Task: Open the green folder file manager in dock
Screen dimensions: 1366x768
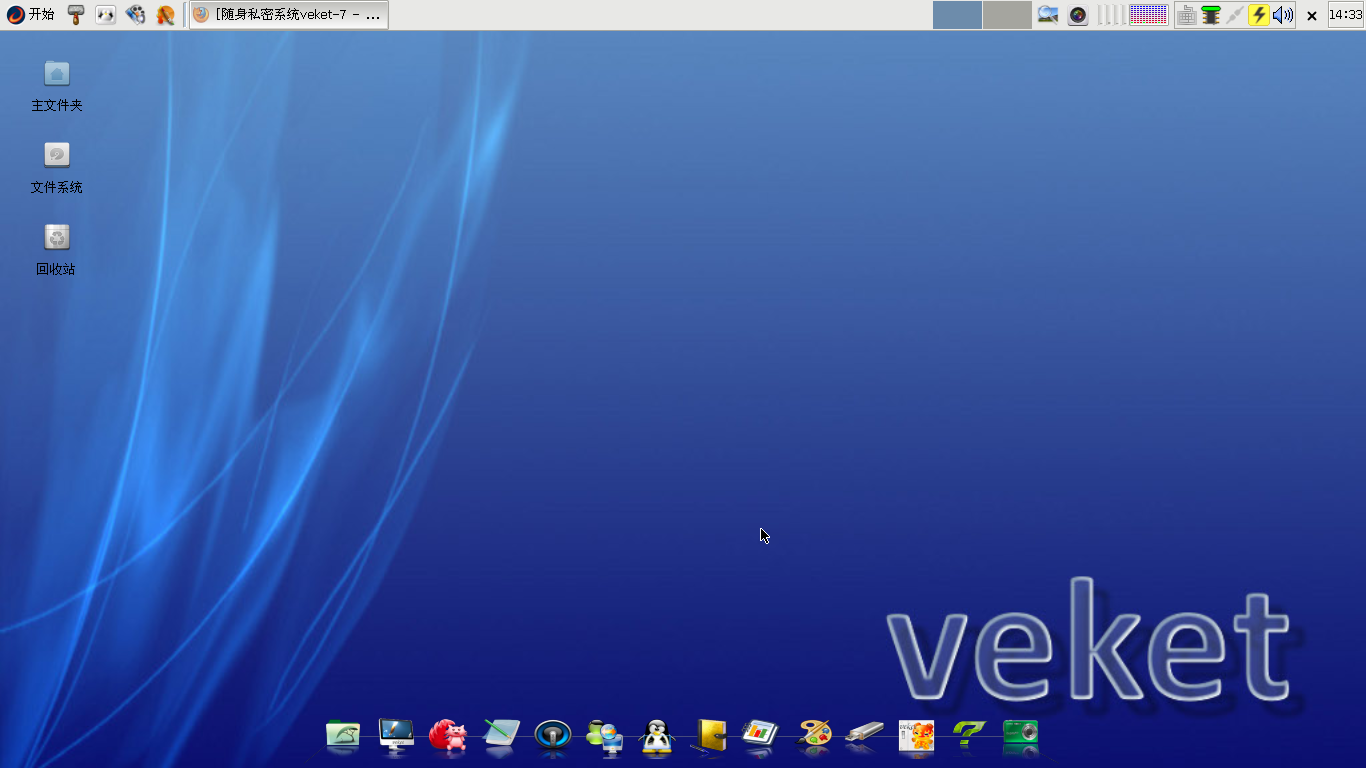Action: pyautogui.click(x=343, y=735)
